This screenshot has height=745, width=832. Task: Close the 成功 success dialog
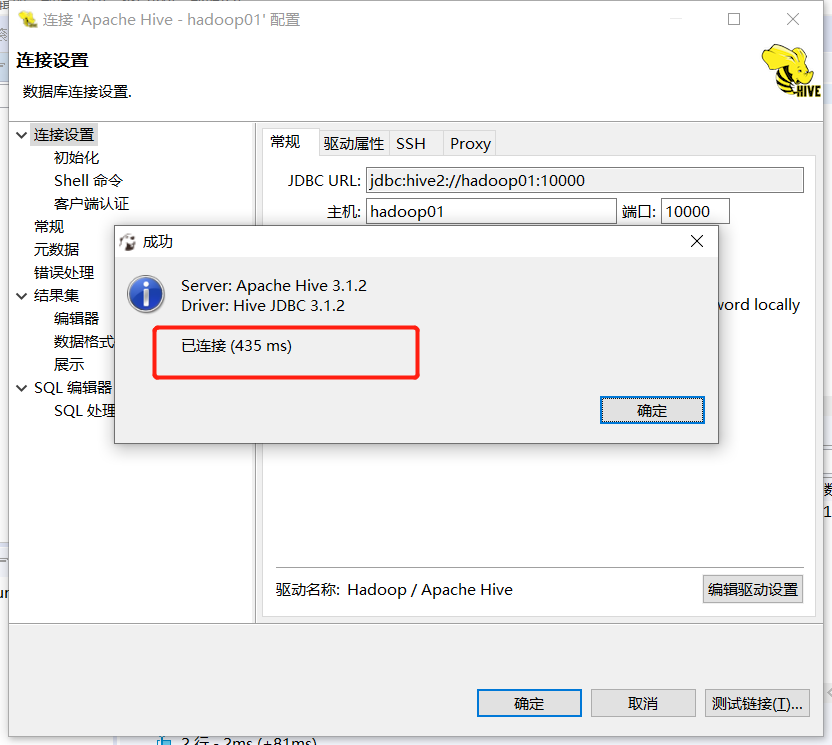point(697,241)
